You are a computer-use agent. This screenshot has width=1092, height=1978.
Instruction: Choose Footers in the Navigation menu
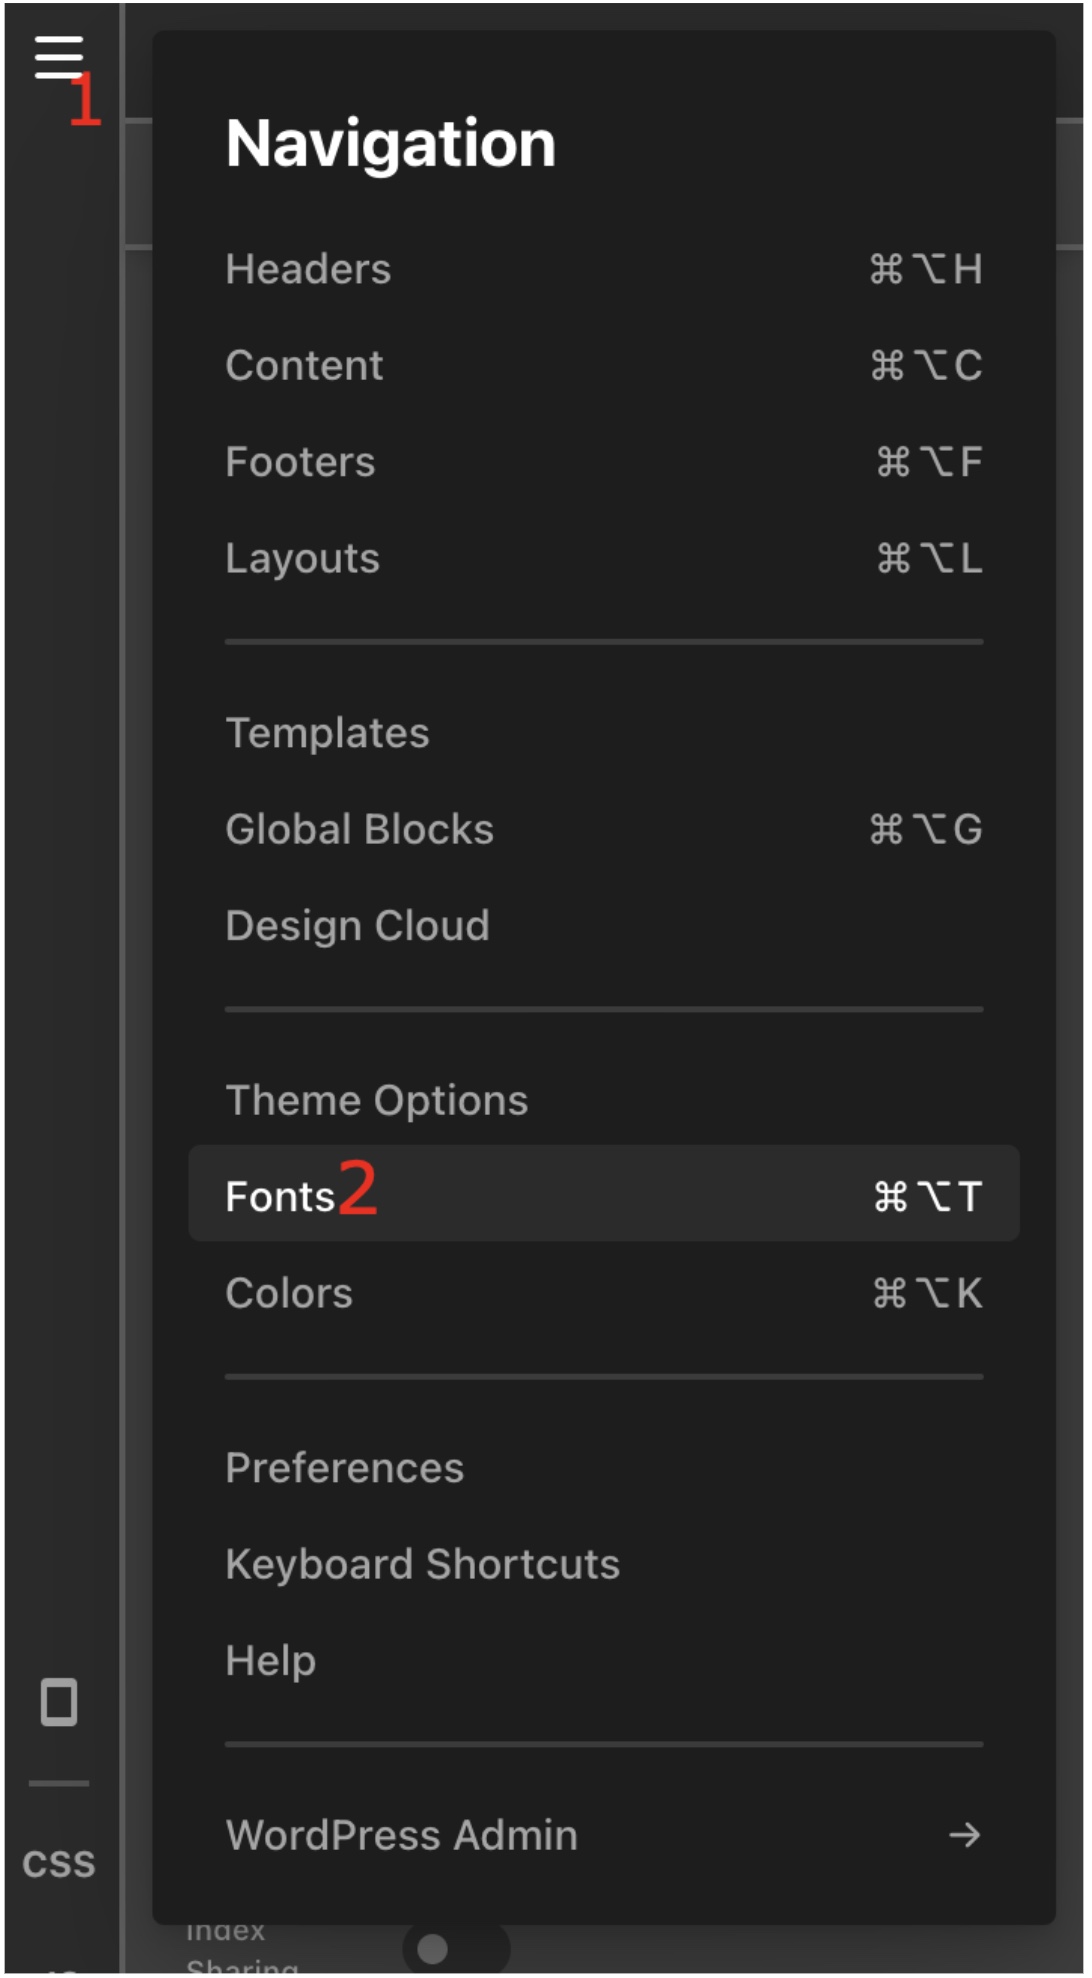604,462
